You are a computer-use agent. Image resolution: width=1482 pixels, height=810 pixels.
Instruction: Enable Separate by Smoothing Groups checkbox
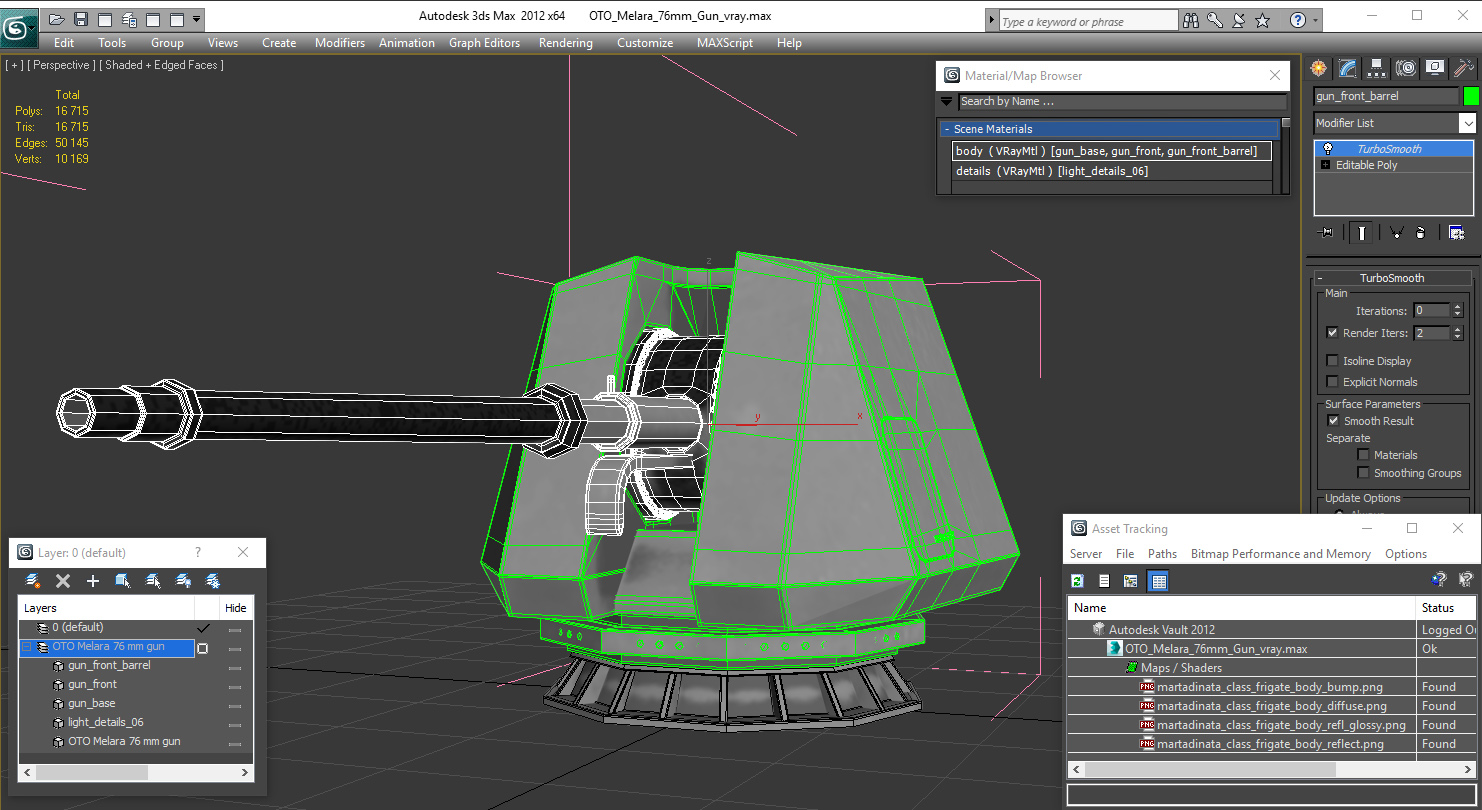1362,473
